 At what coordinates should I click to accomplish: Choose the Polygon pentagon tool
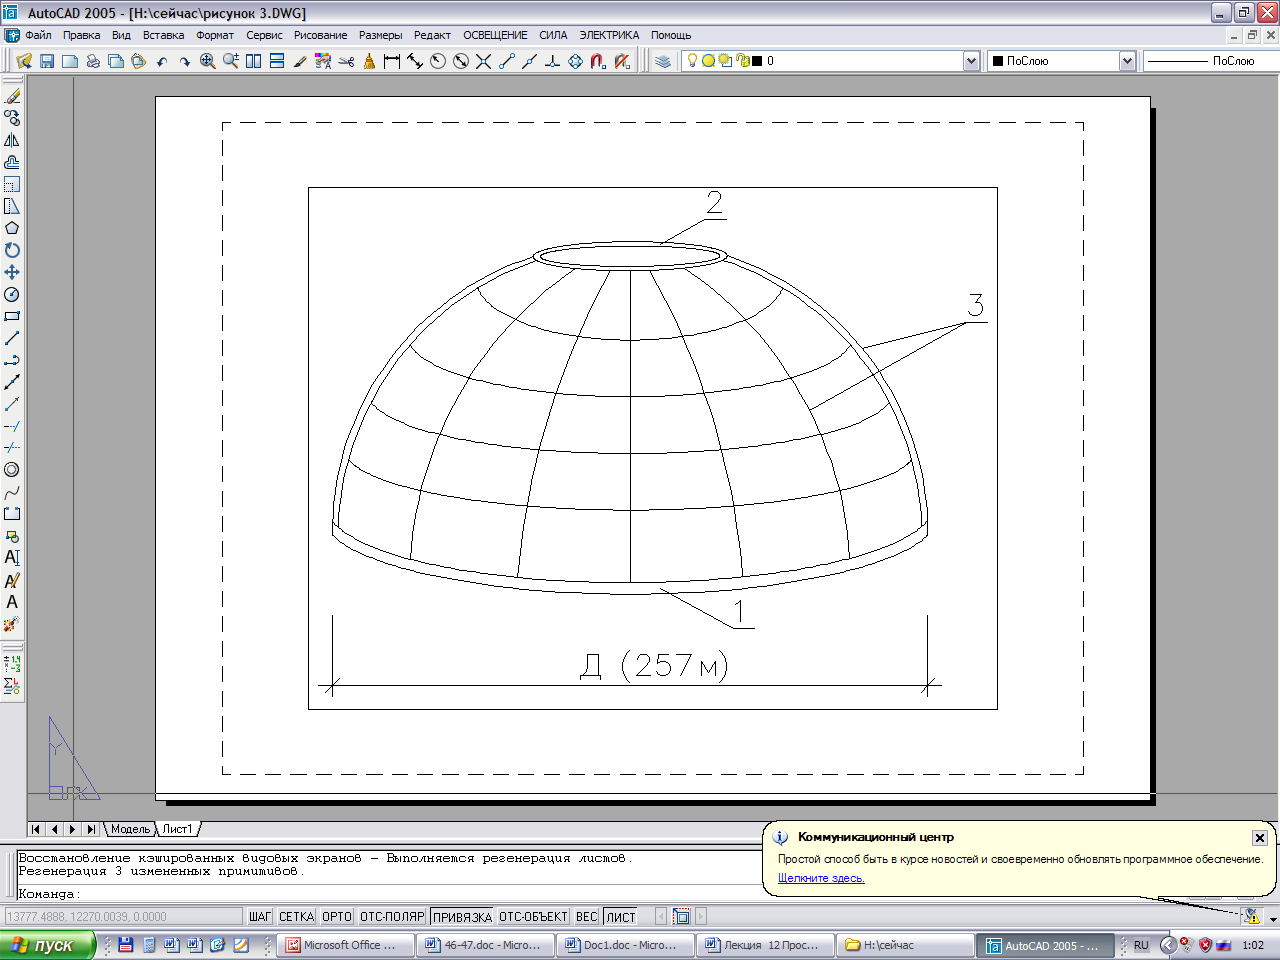(12, 228)
